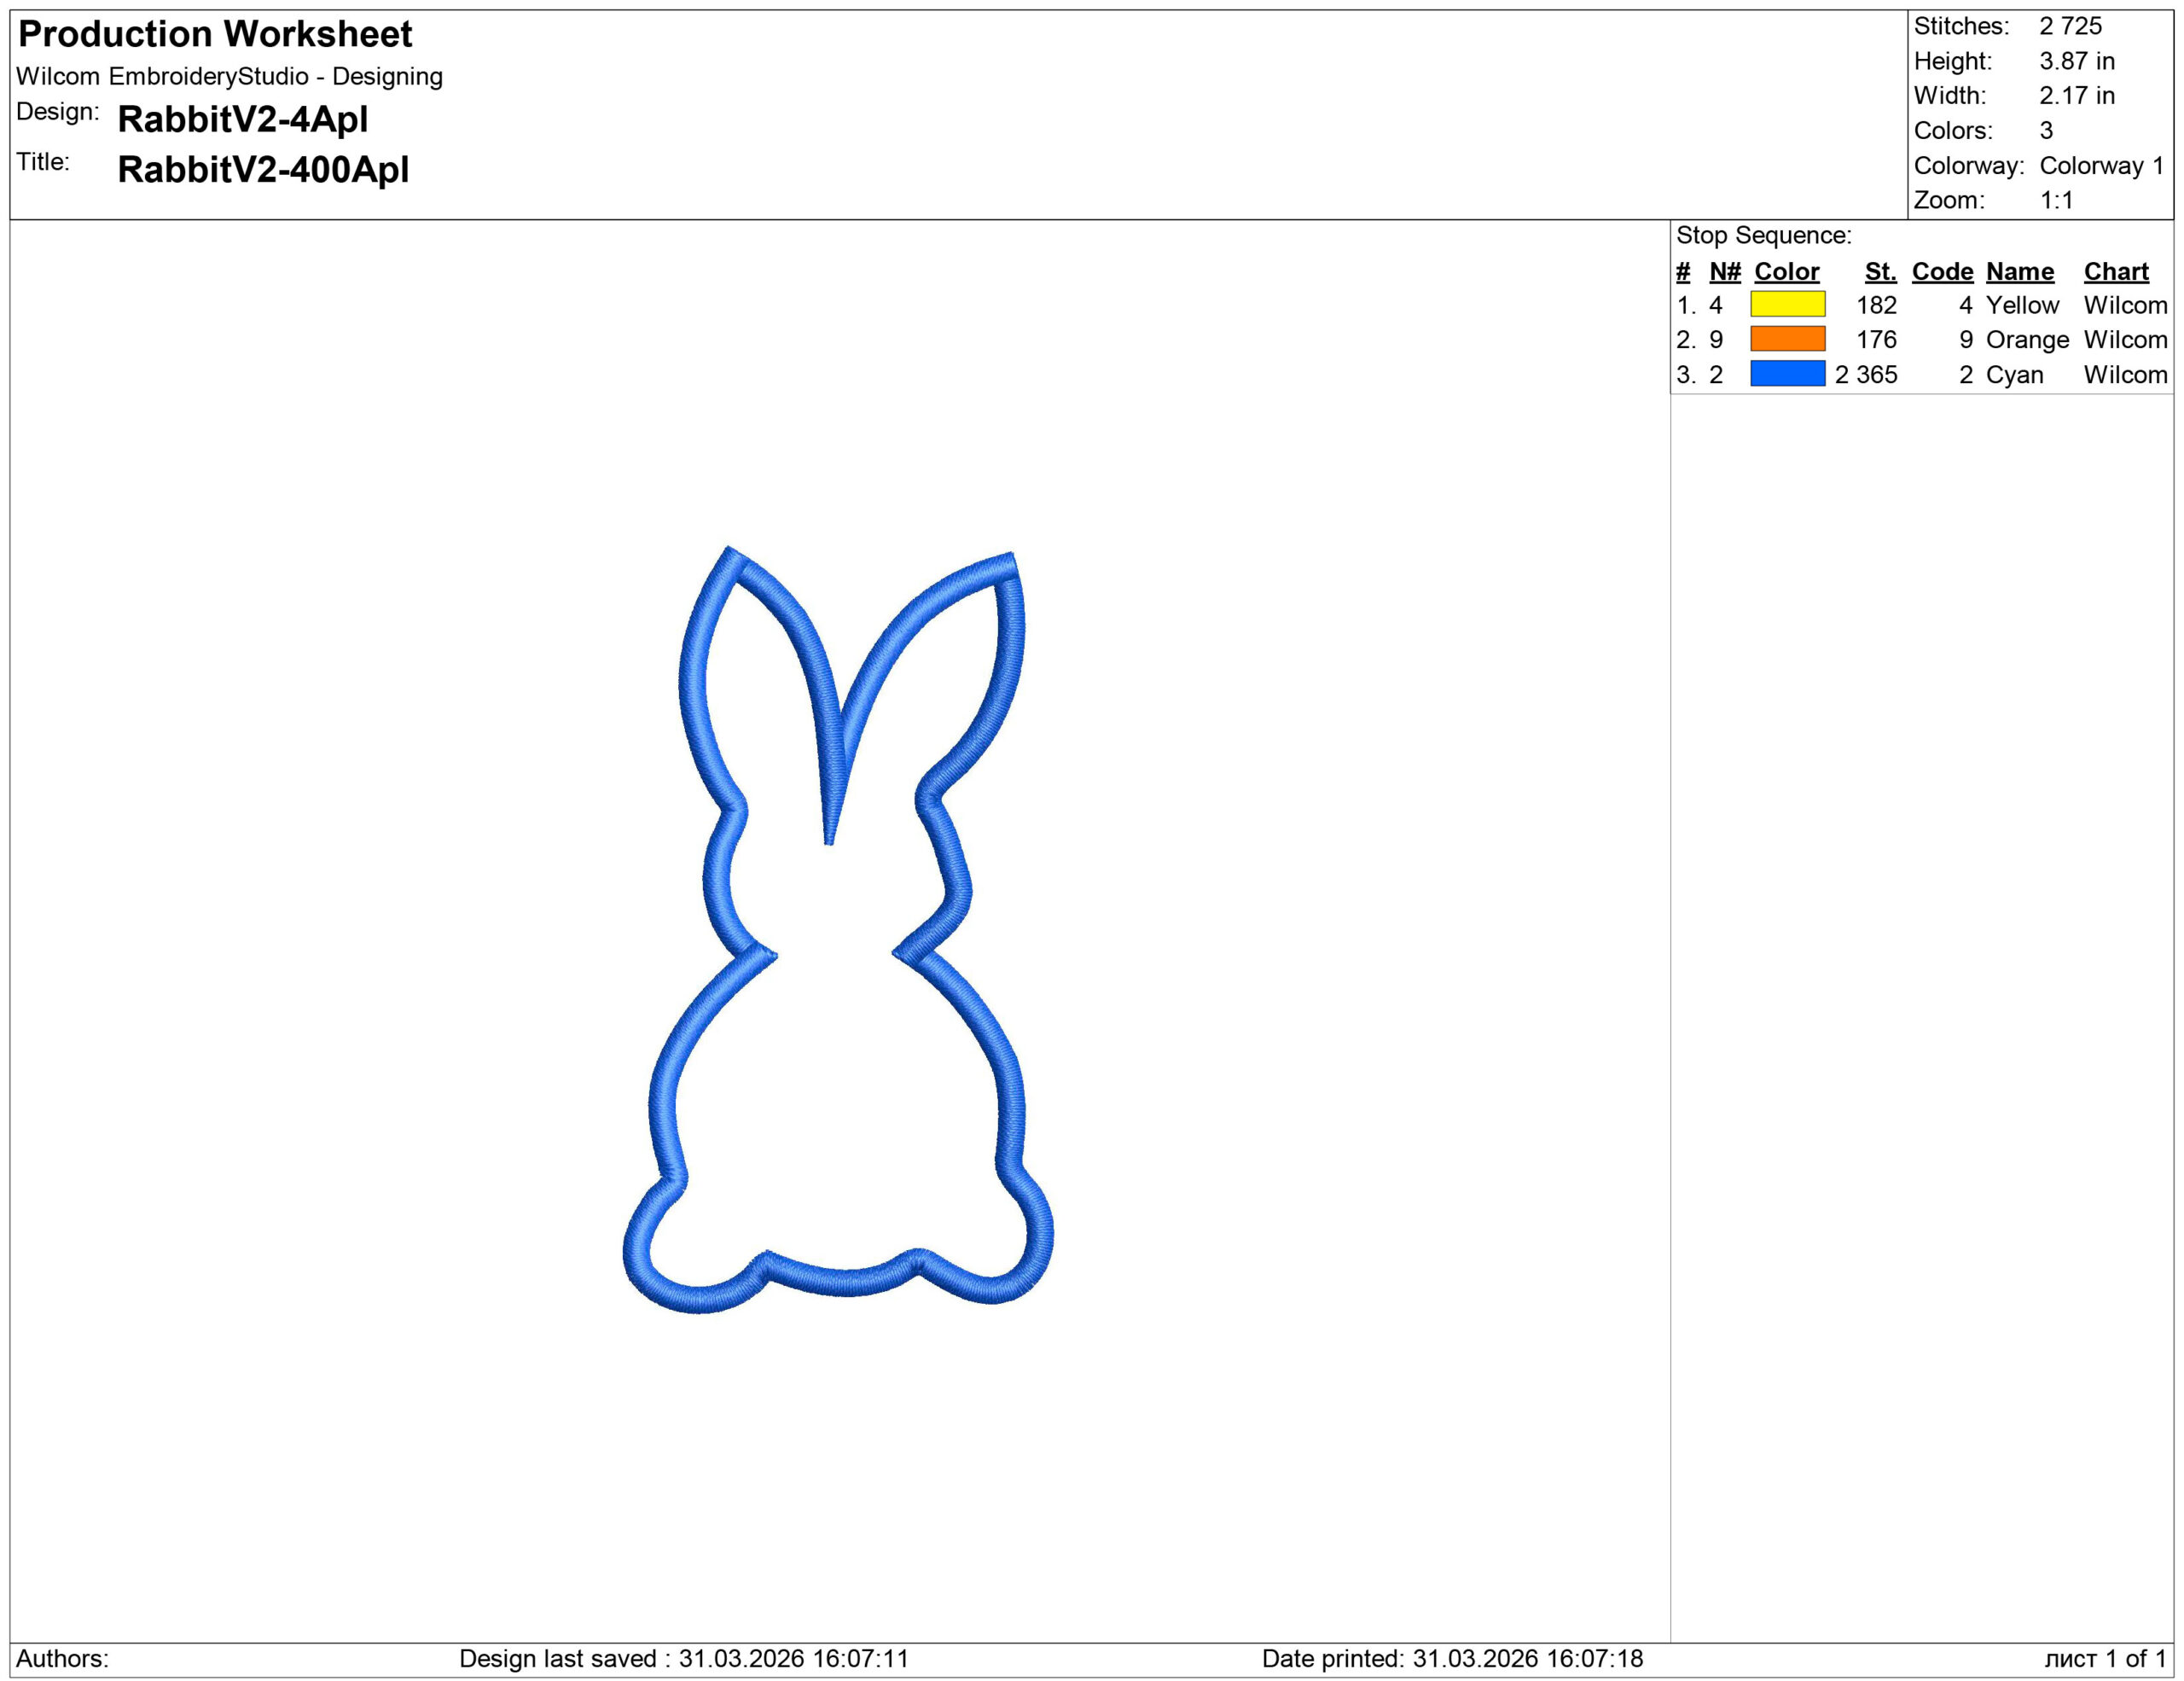Click the 'Stop Sequence:' panel heading
The height and width of the screenshot is (1681, 2184).
[x=1765, y=235]
